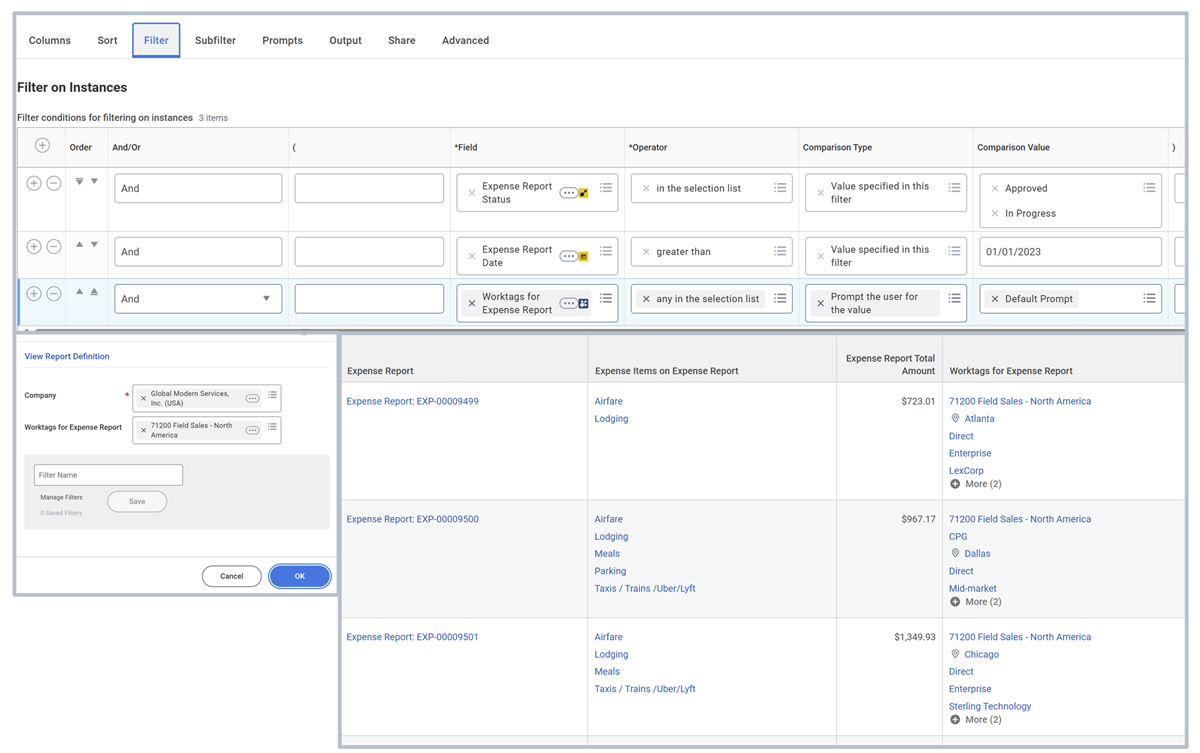This screenshot has height=753, width=1200.
Task: Add row after Expense Report Date condition
Action: 34,246
